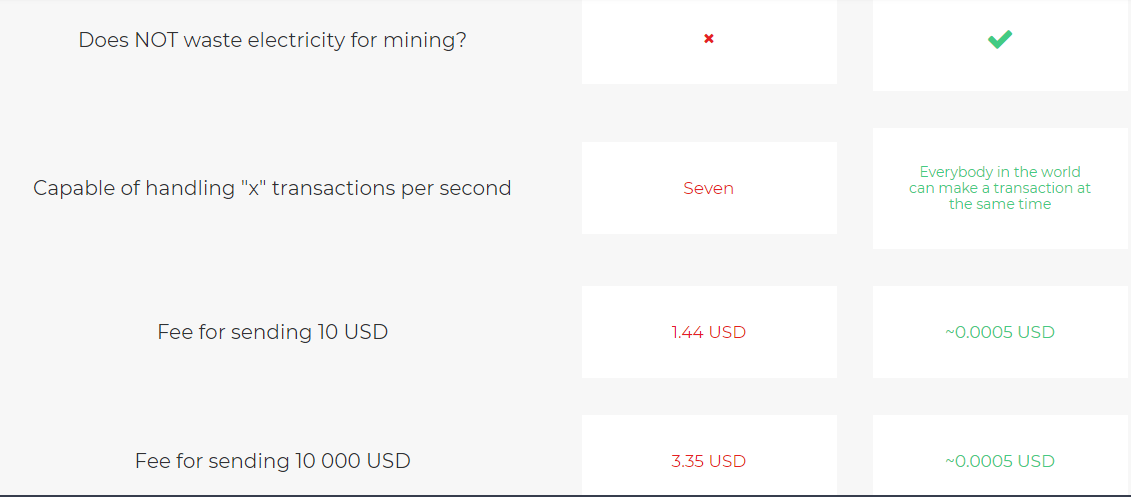The width and height of the screenshot is (1131, 497).
Task: Click the capitalized word "NOT"
Action: pos(155,41)
